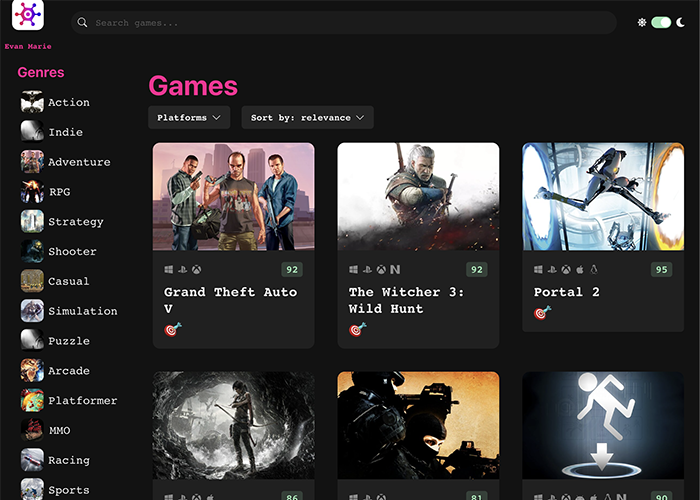Click the Sports genre label
The image size is (700, 500).
click(x=69, y=490)
